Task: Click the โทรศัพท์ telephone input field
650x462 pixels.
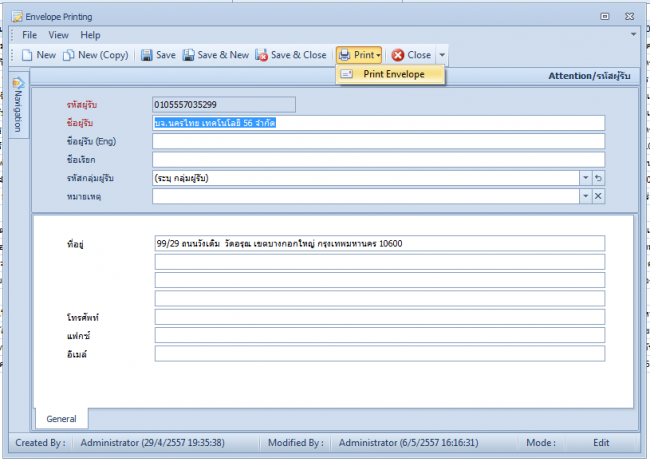Action: (x=380, y=317)
